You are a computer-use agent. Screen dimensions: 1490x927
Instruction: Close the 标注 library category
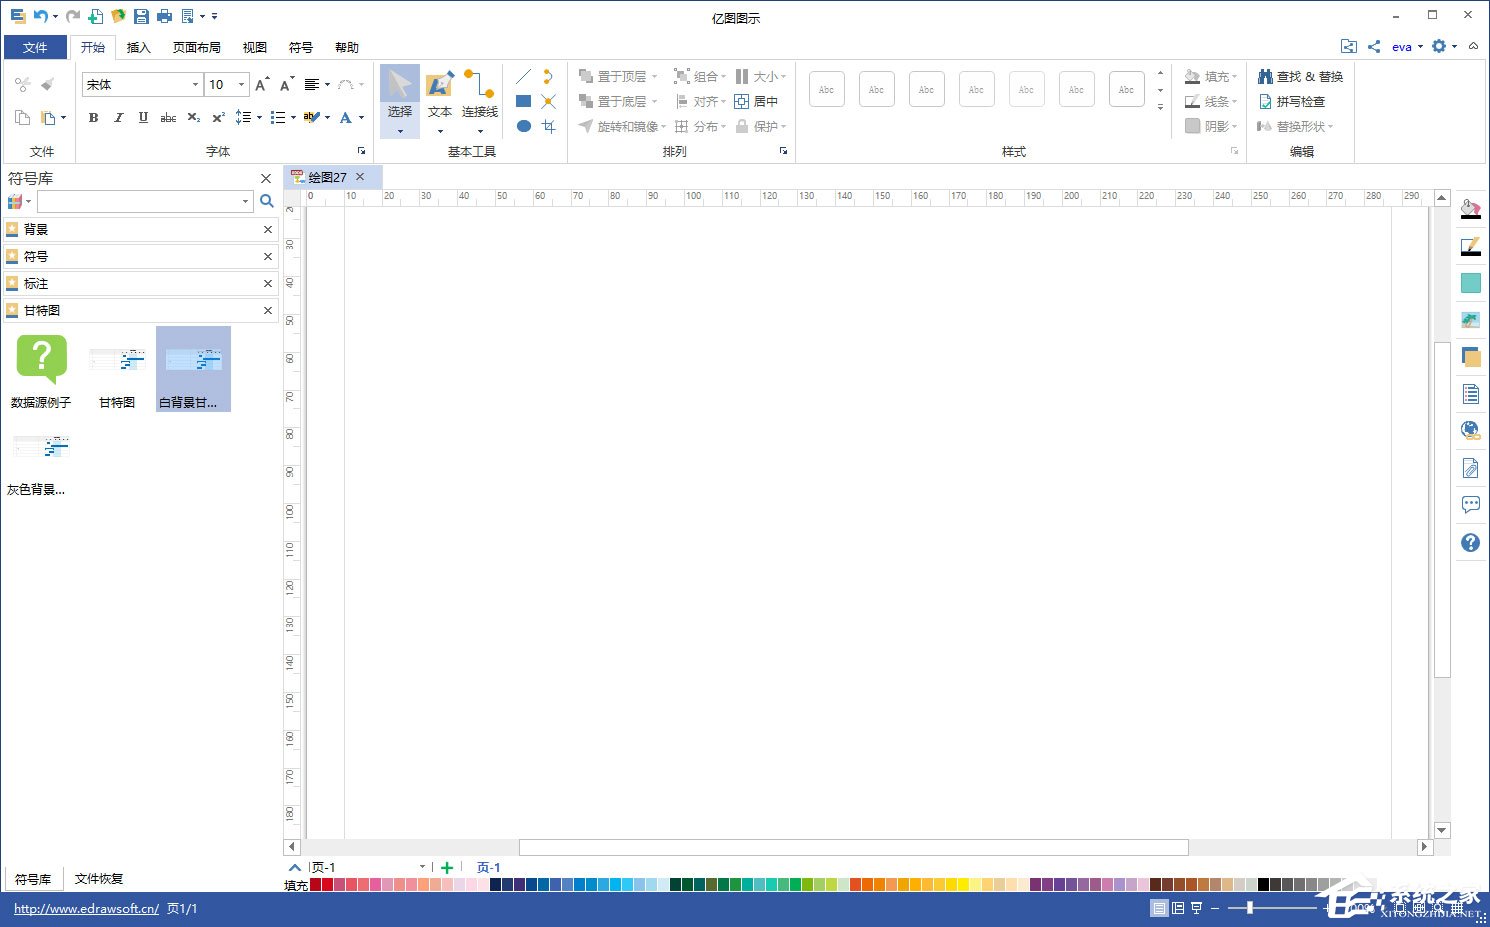268,283
